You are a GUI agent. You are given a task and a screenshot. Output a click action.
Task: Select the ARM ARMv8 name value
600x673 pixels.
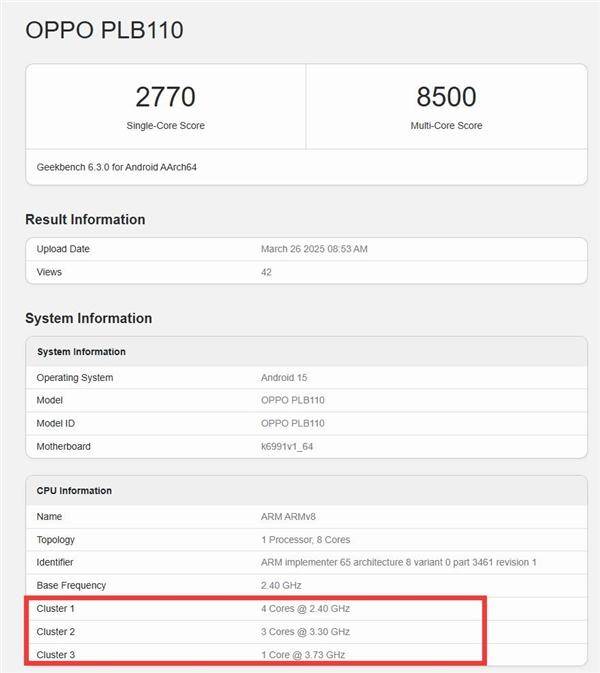click(288, 517)
